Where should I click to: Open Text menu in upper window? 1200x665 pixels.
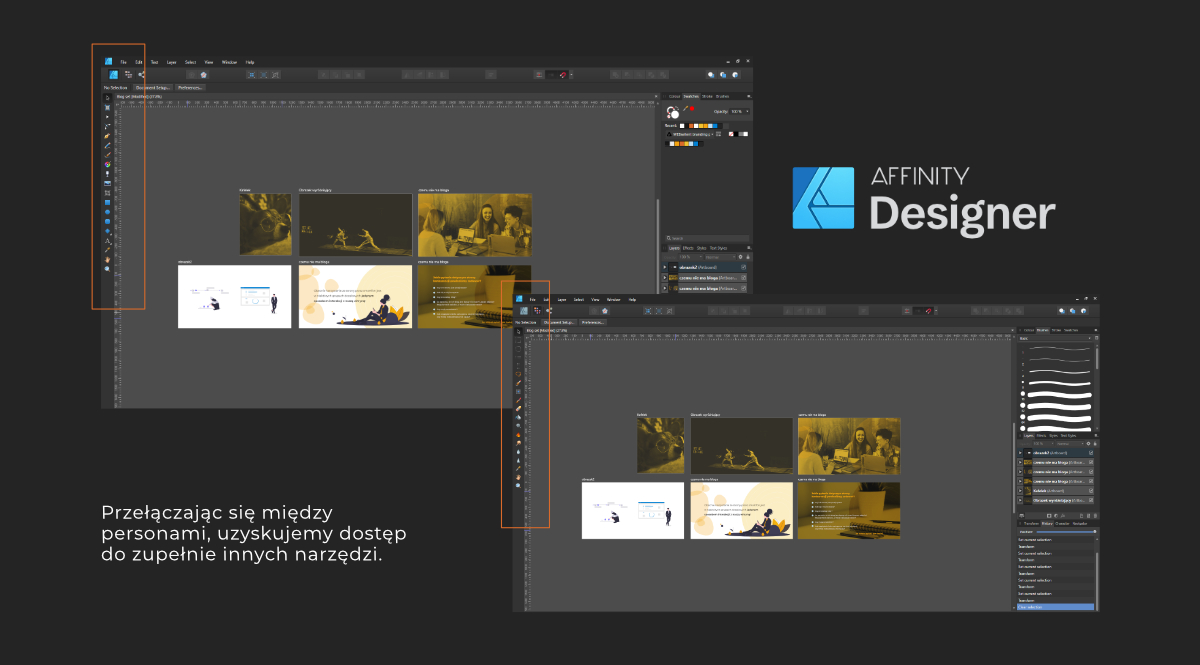(154, 62)
